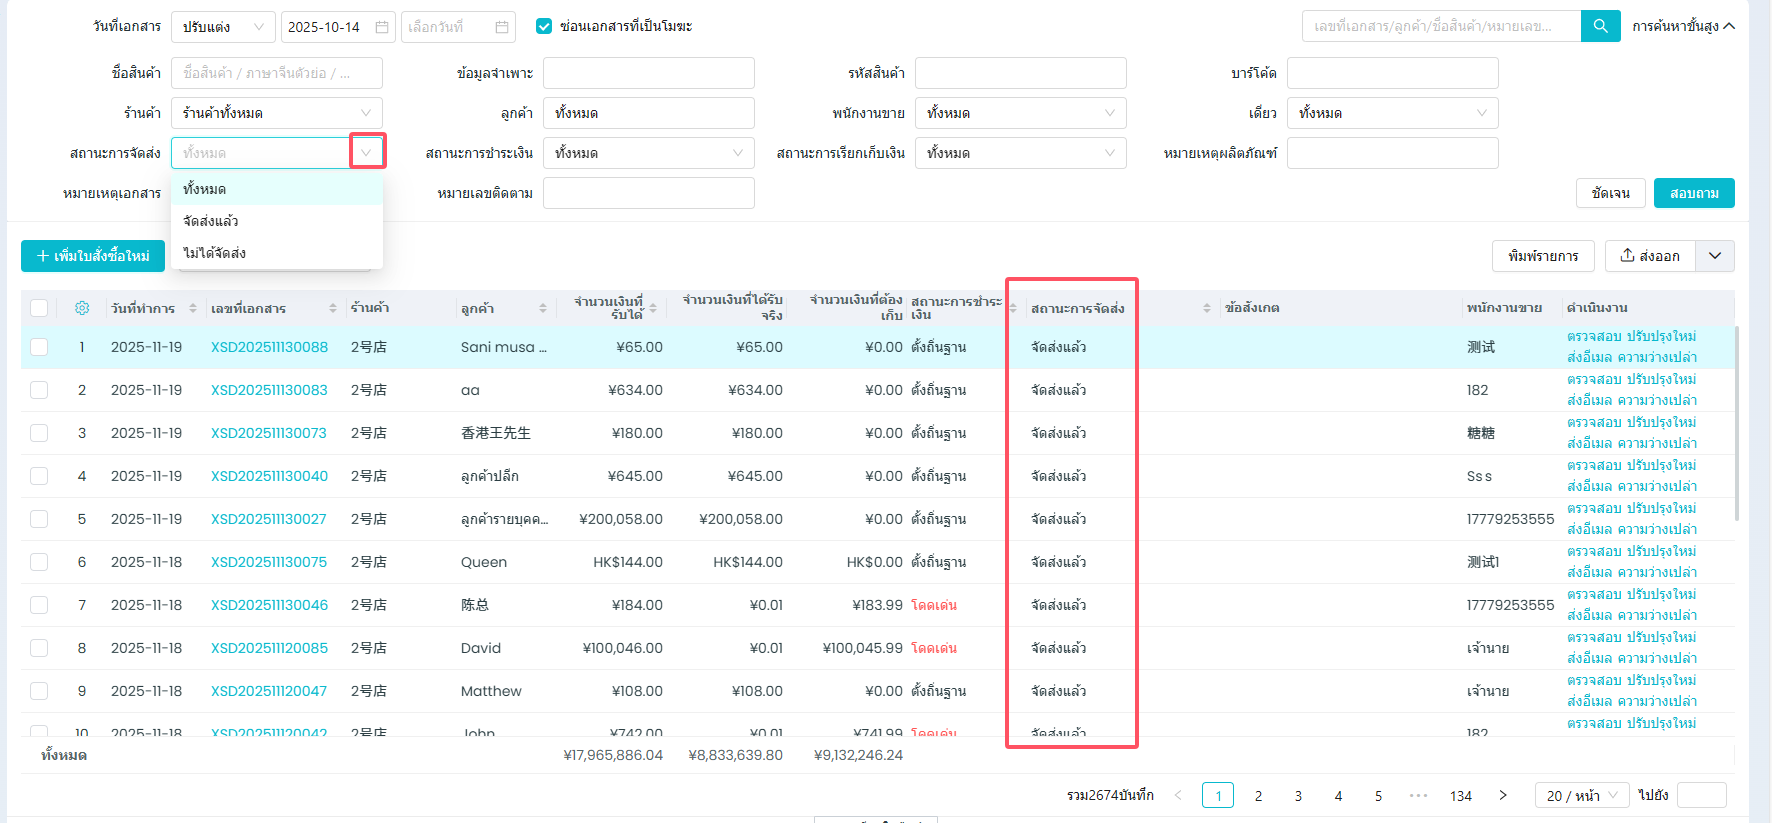The height and width of the screenshot is (823, 1772).
Task: Click the add new order button
Action: (93, 256)
